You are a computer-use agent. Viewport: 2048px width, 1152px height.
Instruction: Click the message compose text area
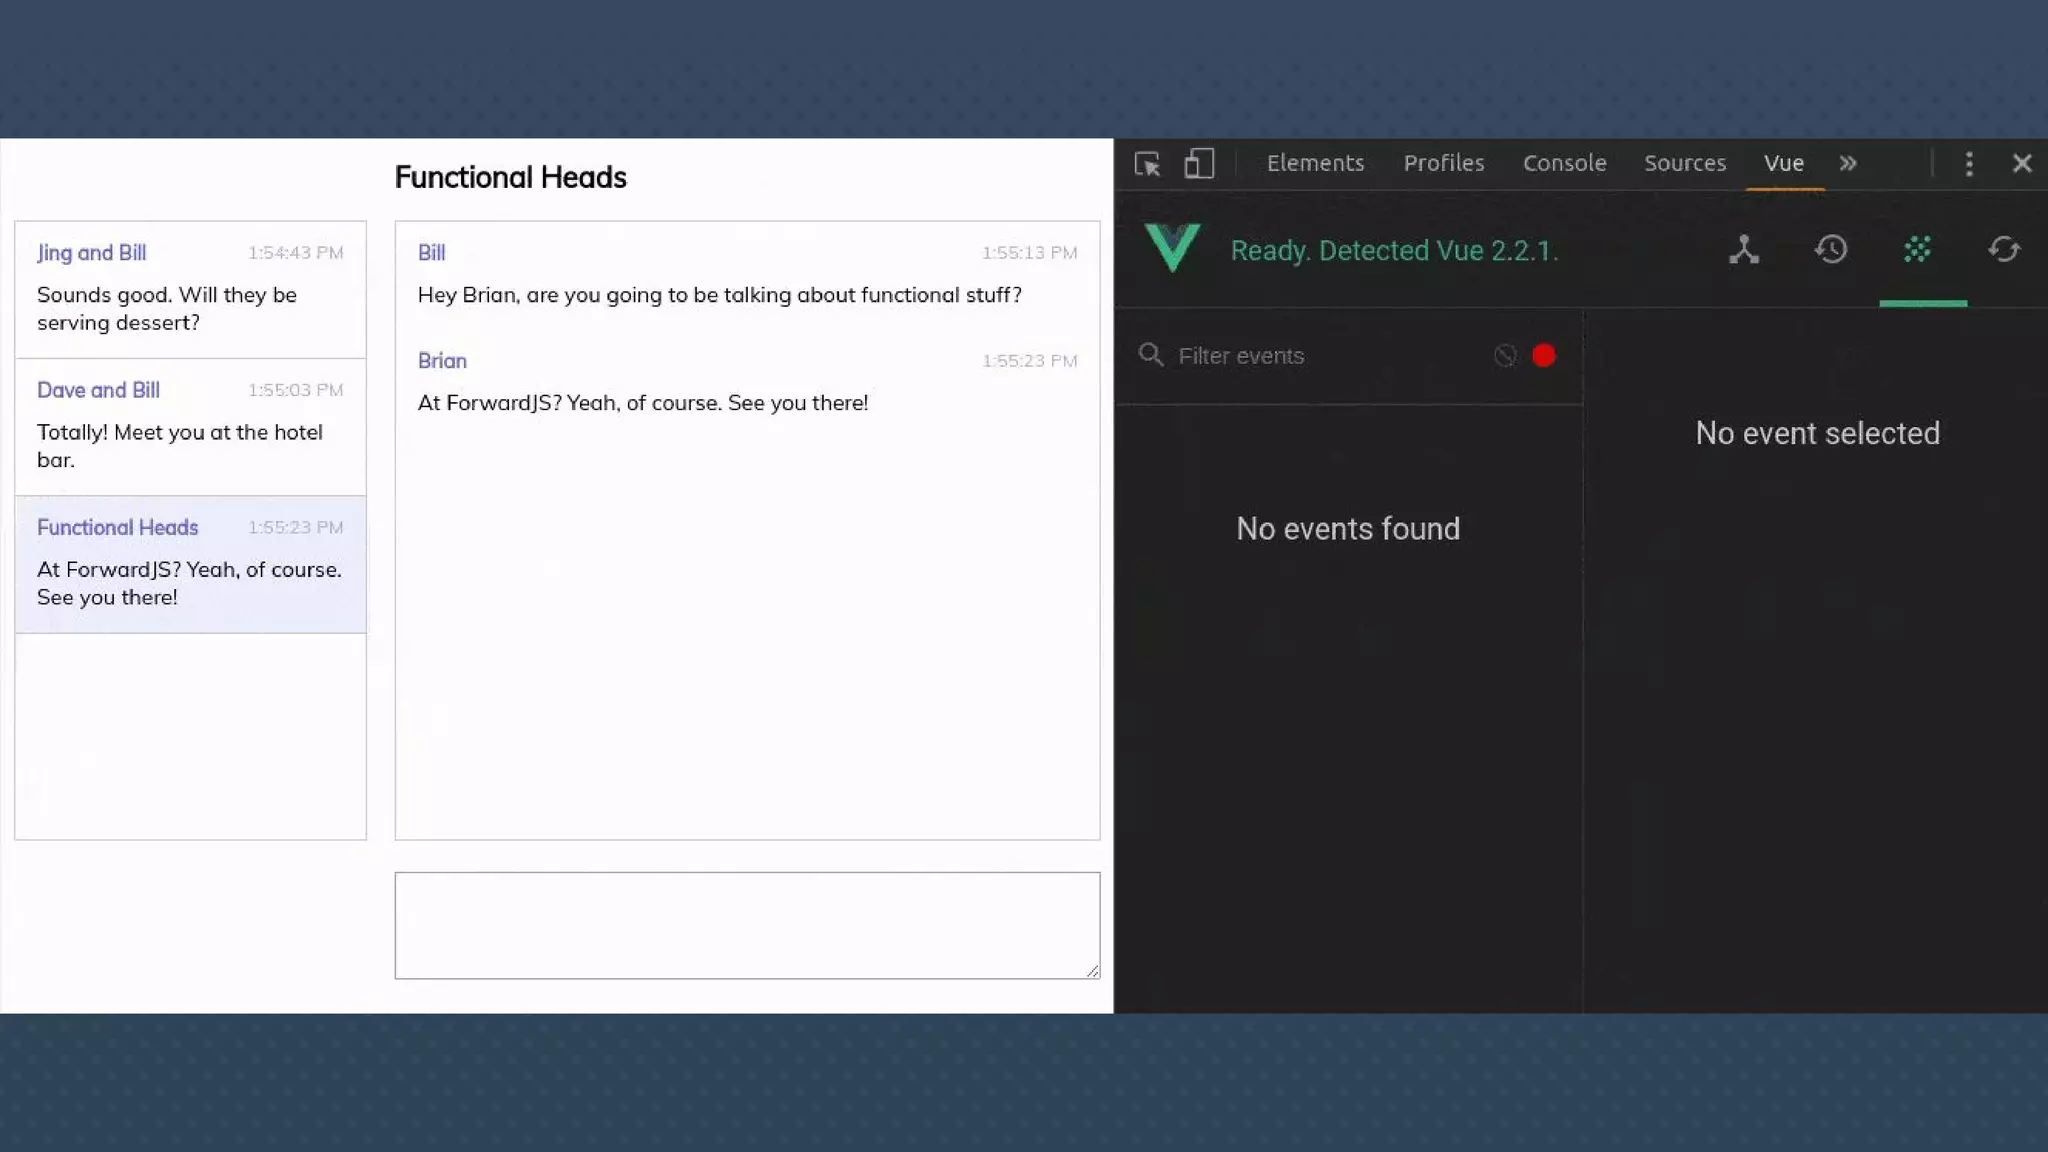tap(746, 925)
